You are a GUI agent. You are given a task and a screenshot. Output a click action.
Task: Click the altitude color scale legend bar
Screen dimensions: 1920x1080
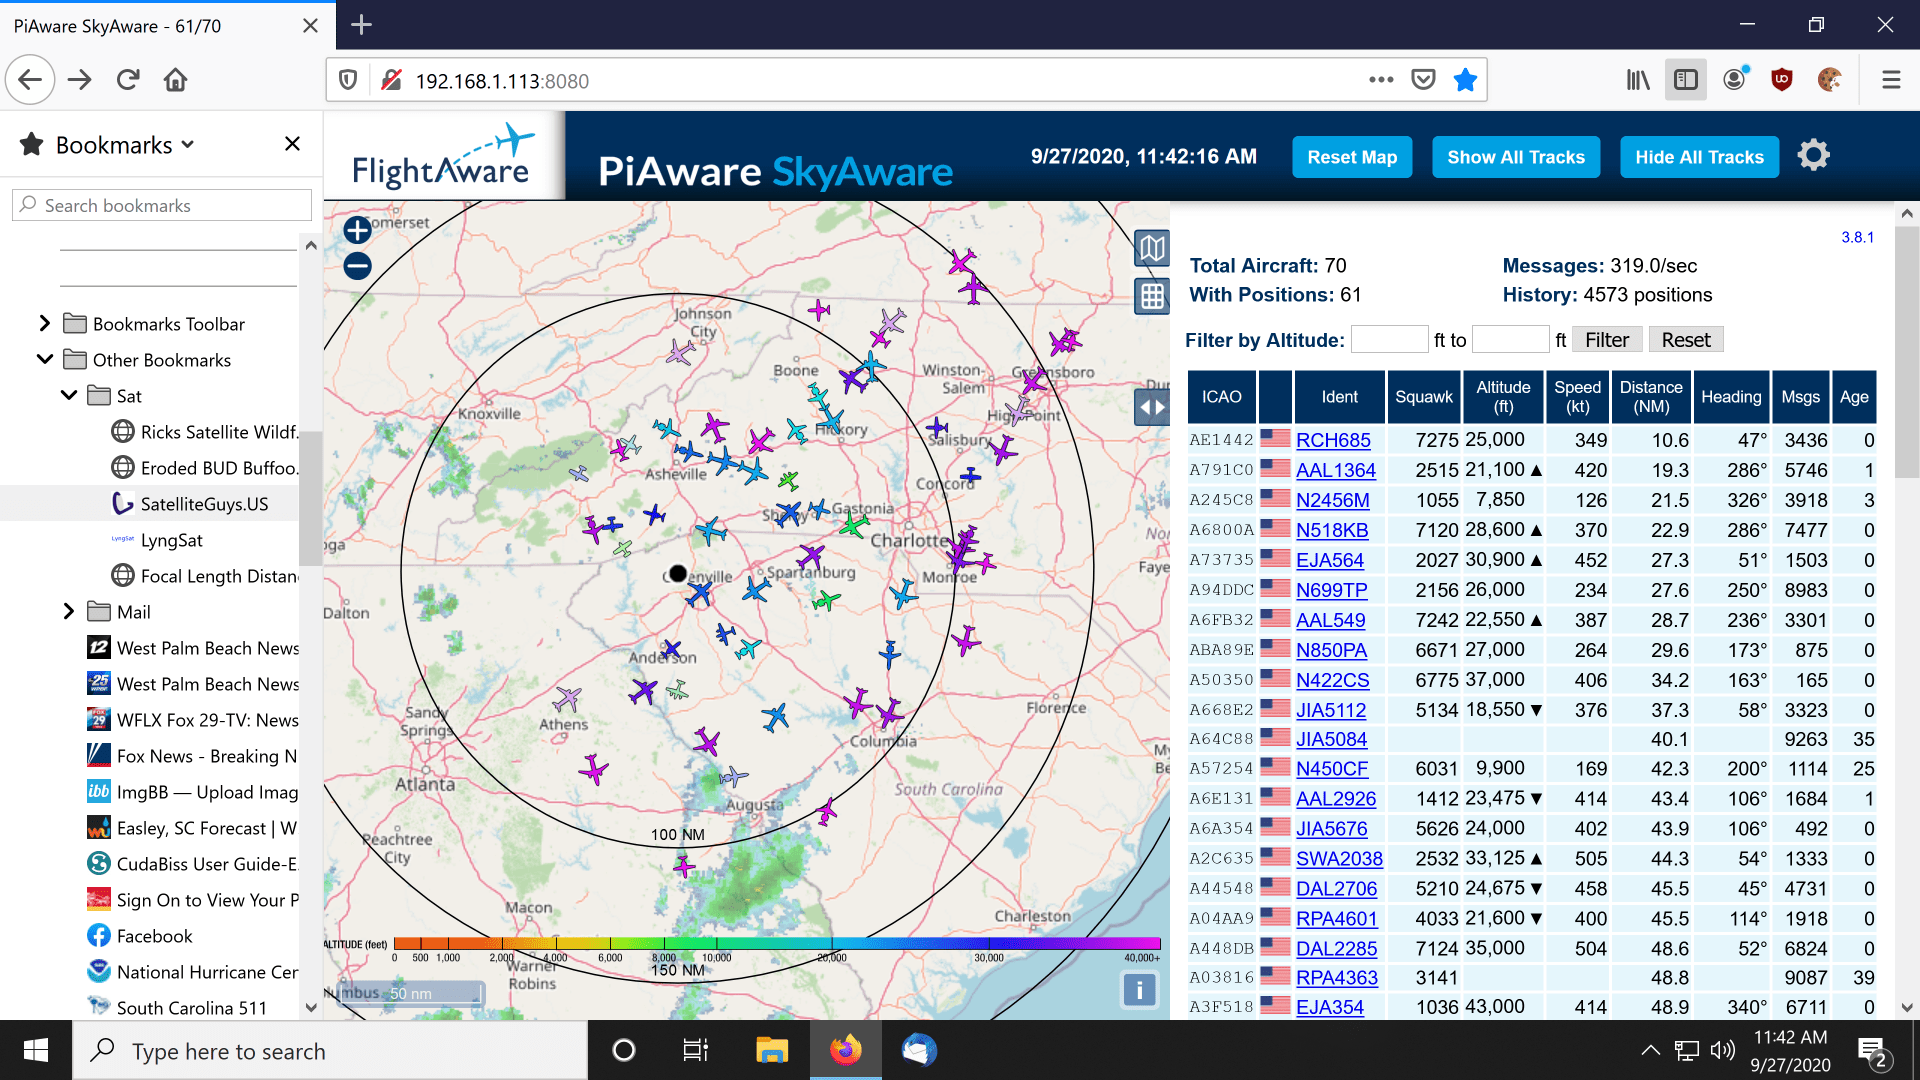pyautogui.click(x=777, y=943)
